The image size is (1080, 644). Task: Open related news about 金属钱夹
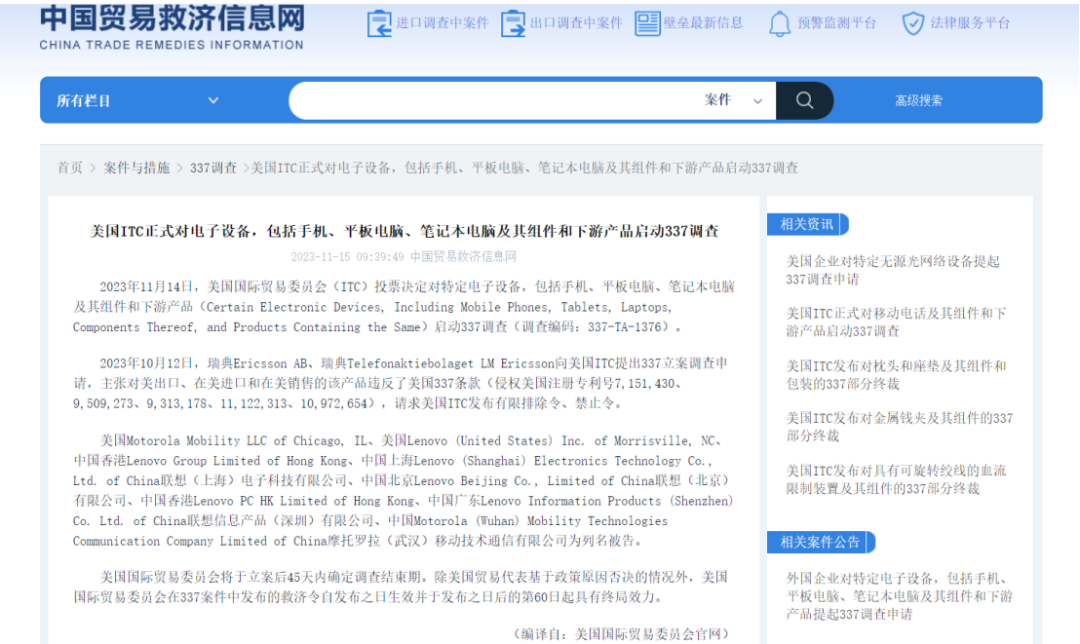[x=900, y=427]
